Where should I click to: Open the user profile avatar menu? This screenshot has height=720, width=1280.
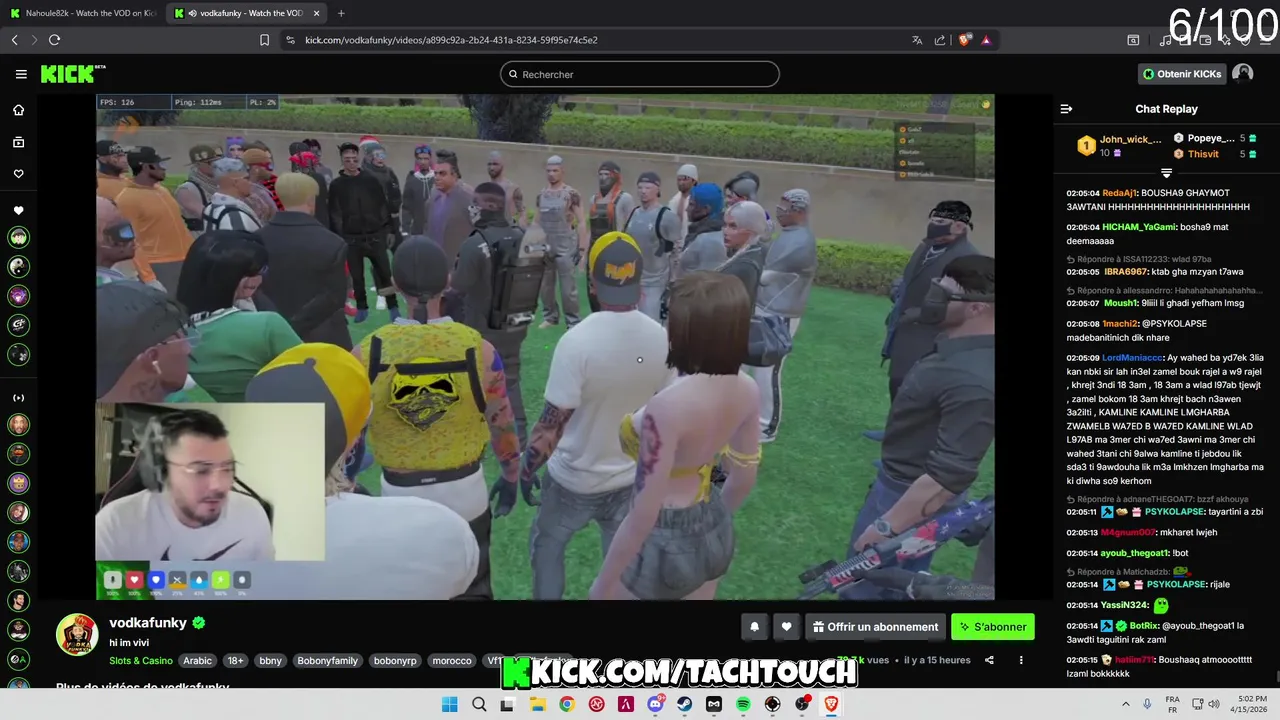(x=1242, y=73)
